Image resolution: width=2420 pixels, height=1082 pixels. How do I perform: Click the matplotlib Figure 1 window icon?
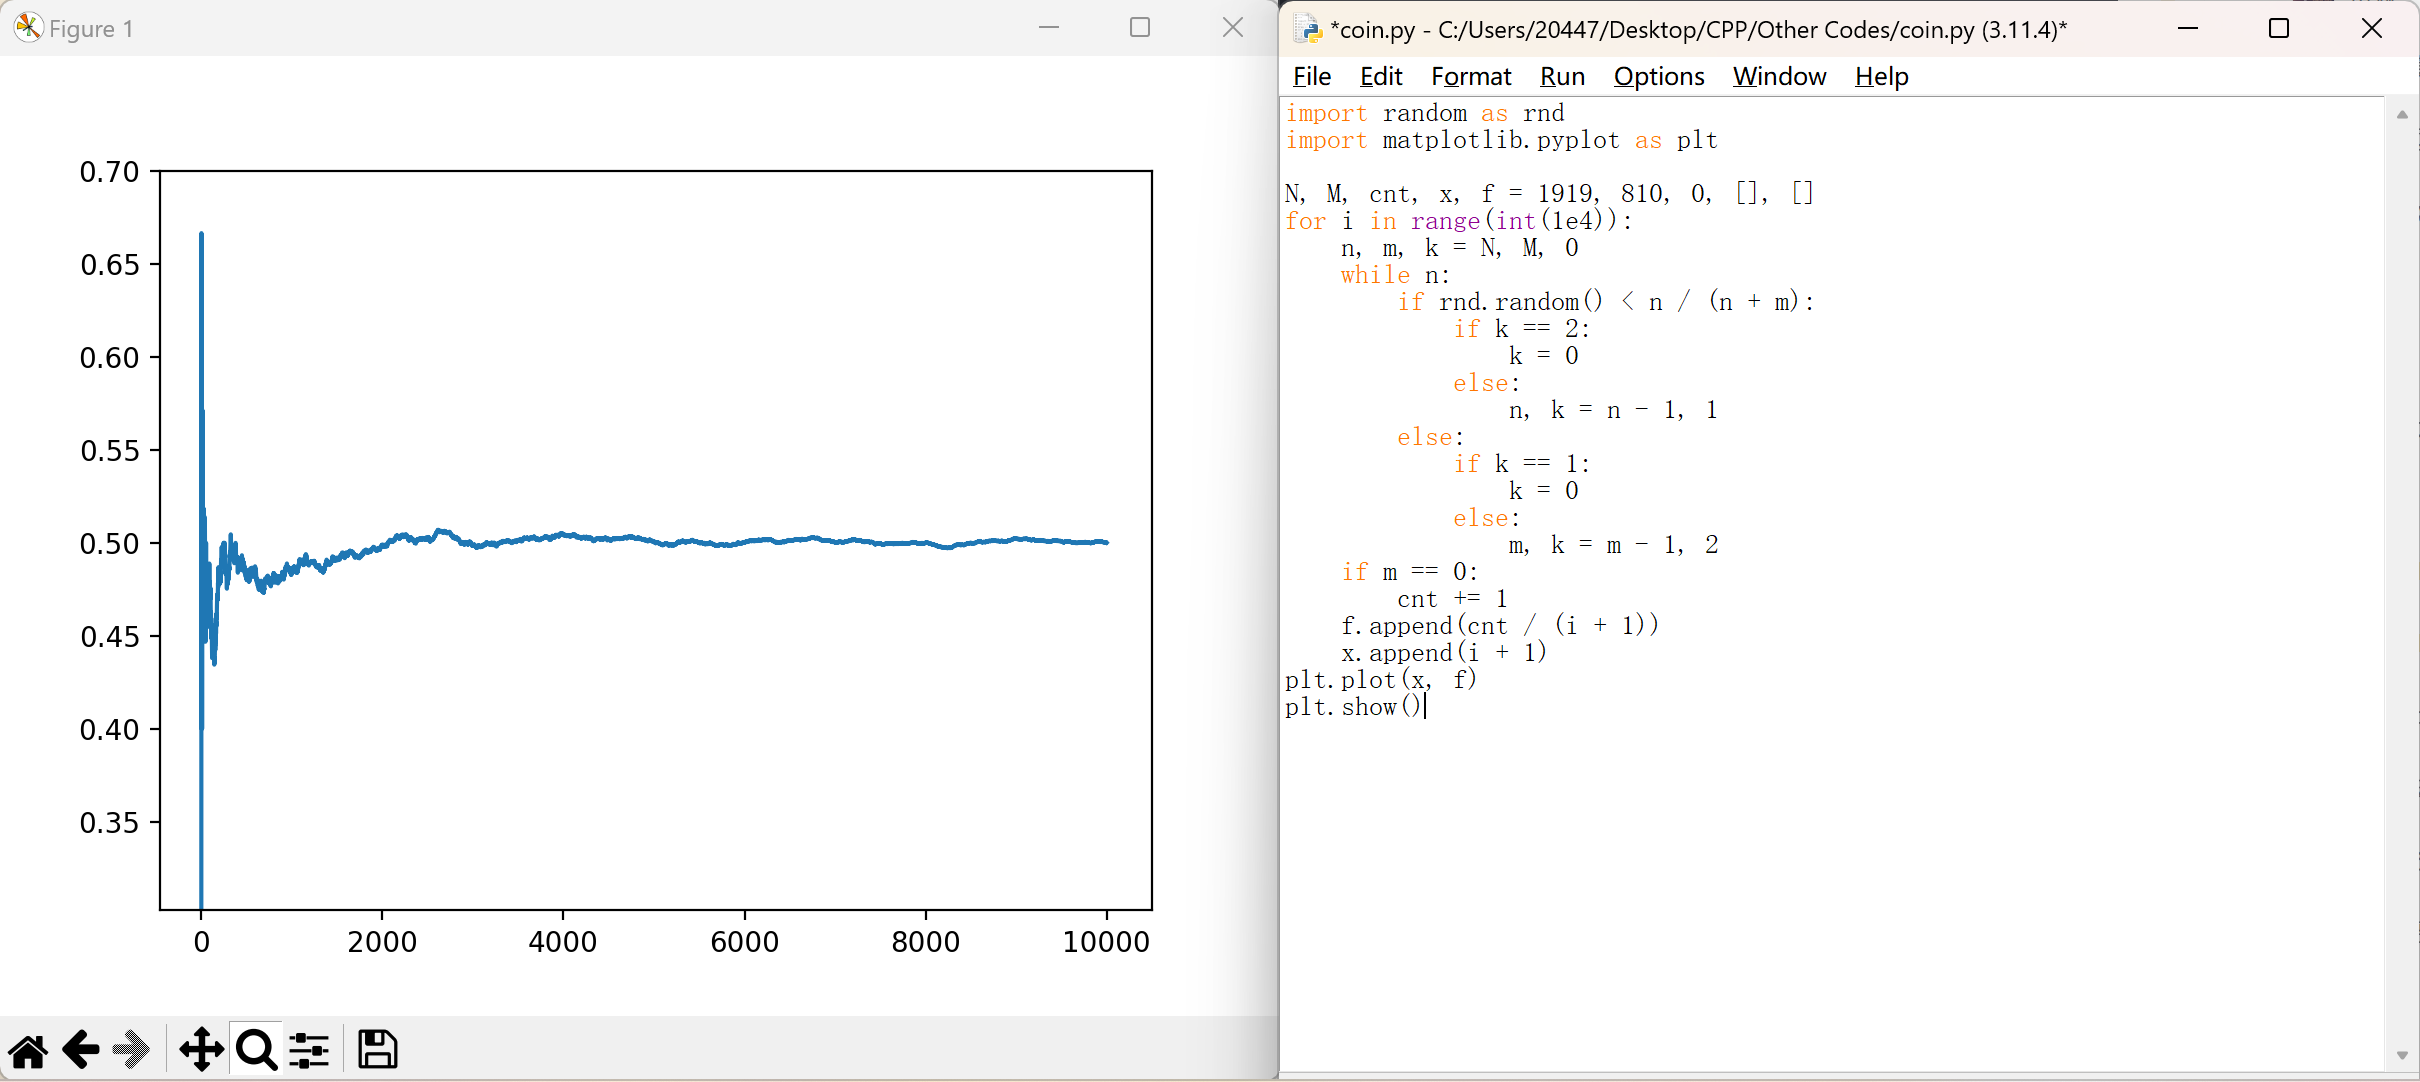[x=29, y=28]
